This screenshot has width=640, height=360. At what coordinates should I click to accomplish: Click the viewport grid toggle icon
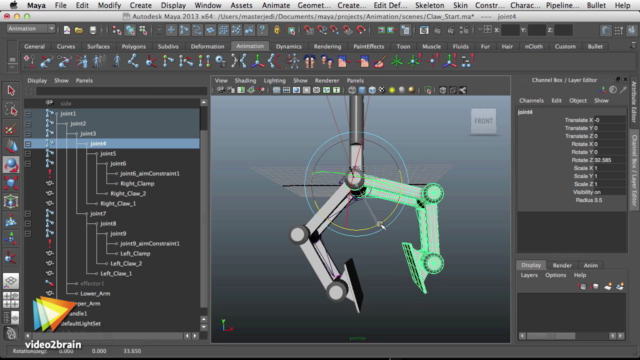[x=276, y=90]
